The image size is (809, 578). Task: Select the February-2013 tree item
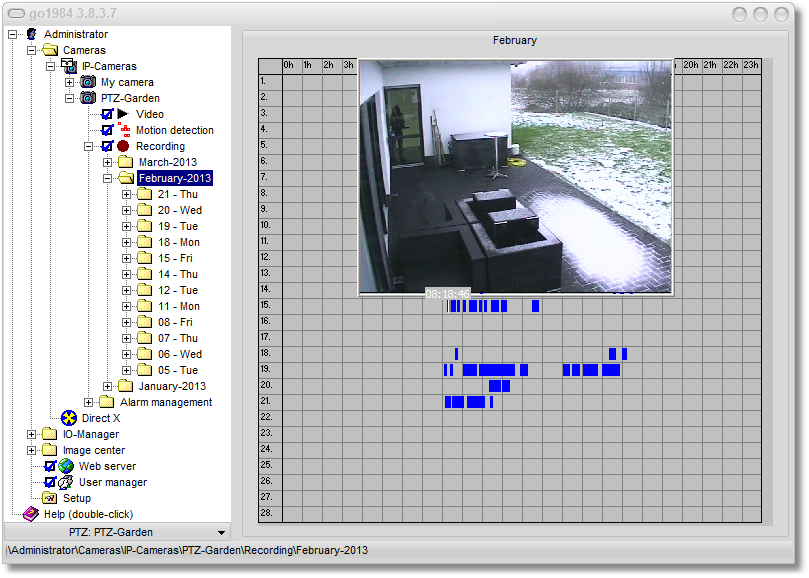point(175,178)
